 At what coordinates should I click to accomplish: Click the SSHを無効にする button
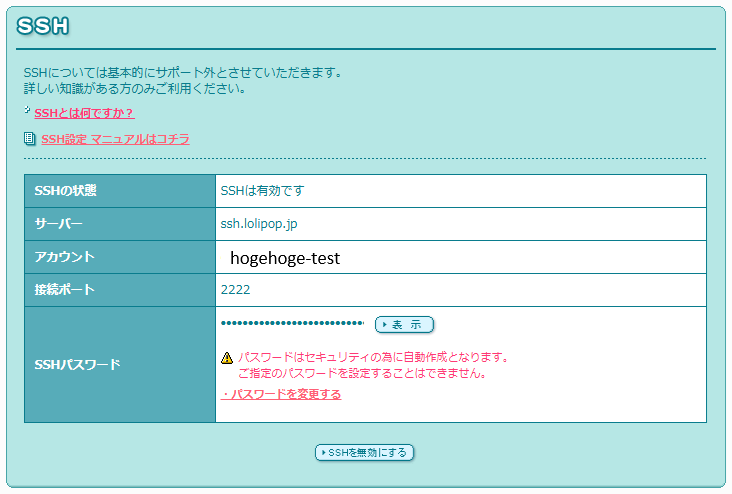coord(364,453)
